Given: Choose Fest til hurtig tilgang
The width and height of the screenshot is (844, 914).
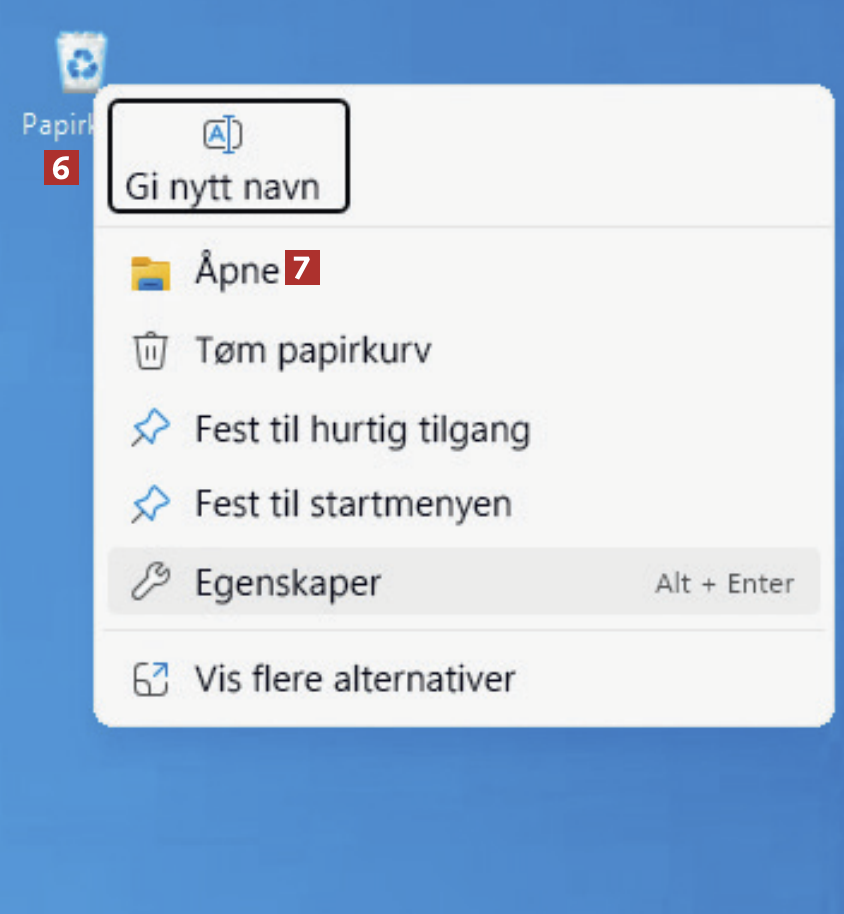Looking at the screenshot, I should click(x=464, y=429).
